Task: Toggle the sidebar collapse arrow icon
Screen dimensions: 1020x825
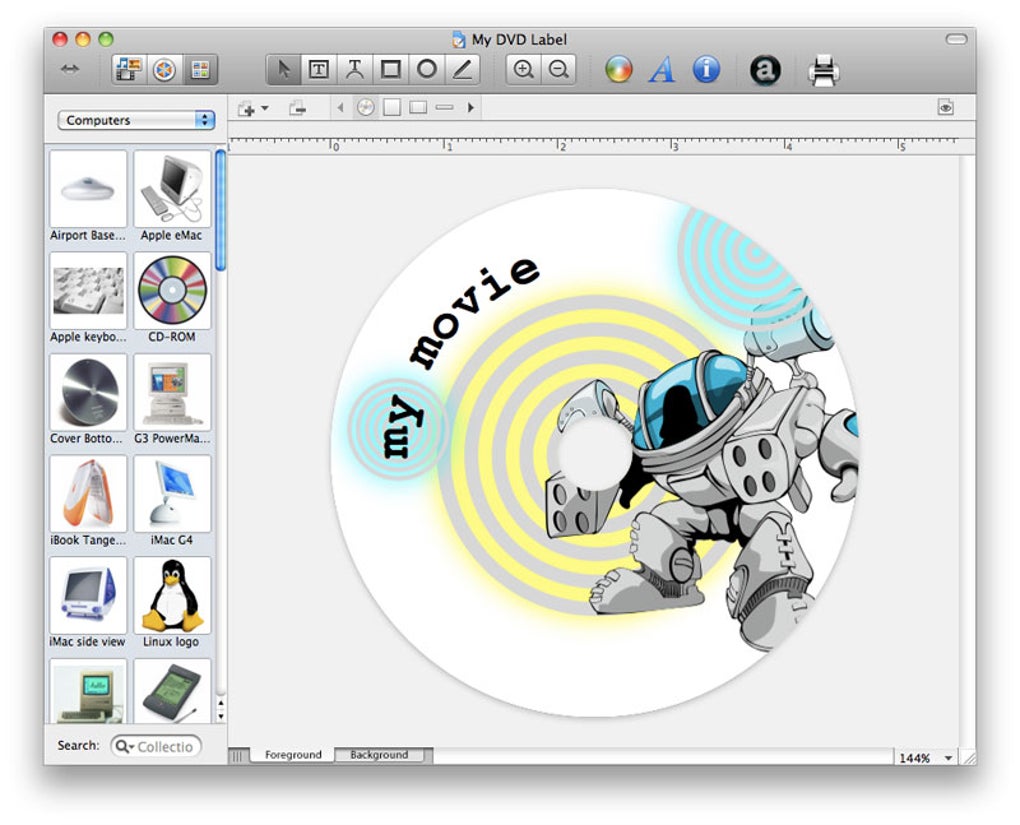Action: [70, 69]
